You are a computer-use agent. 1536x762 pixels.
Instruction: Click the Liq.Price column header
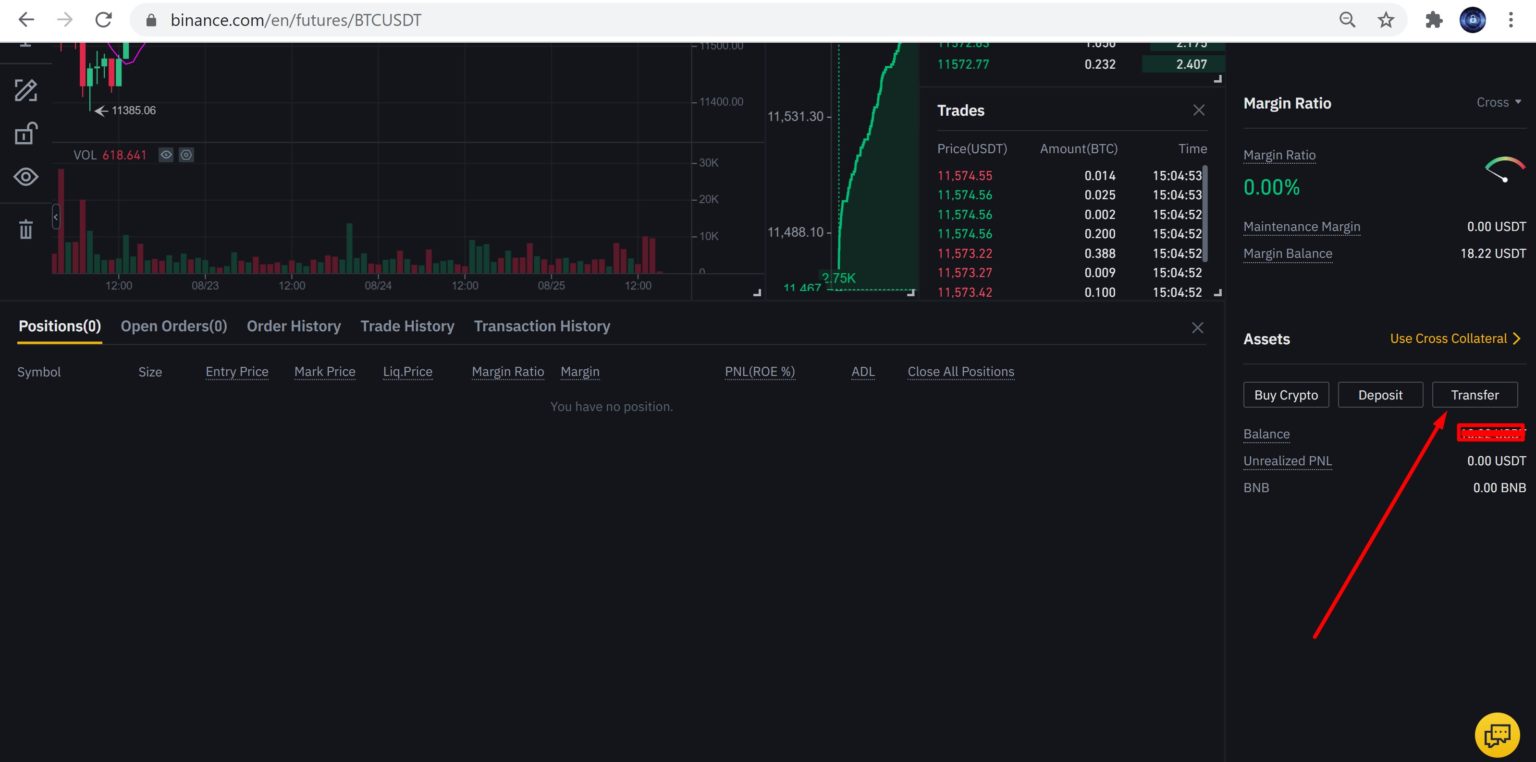(408, 372)
